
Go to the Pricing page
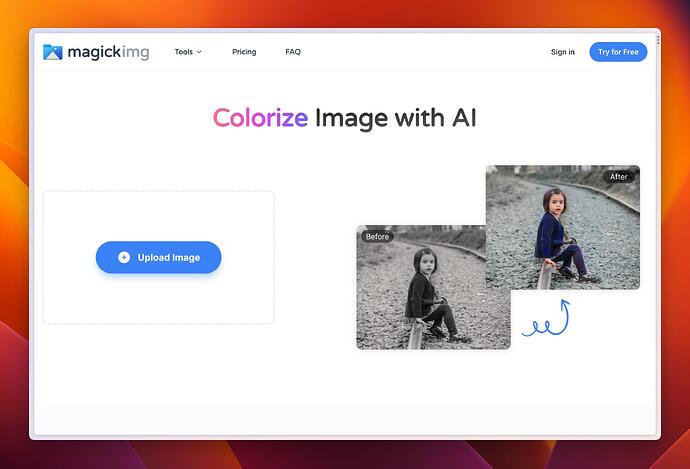click(244, 52)
